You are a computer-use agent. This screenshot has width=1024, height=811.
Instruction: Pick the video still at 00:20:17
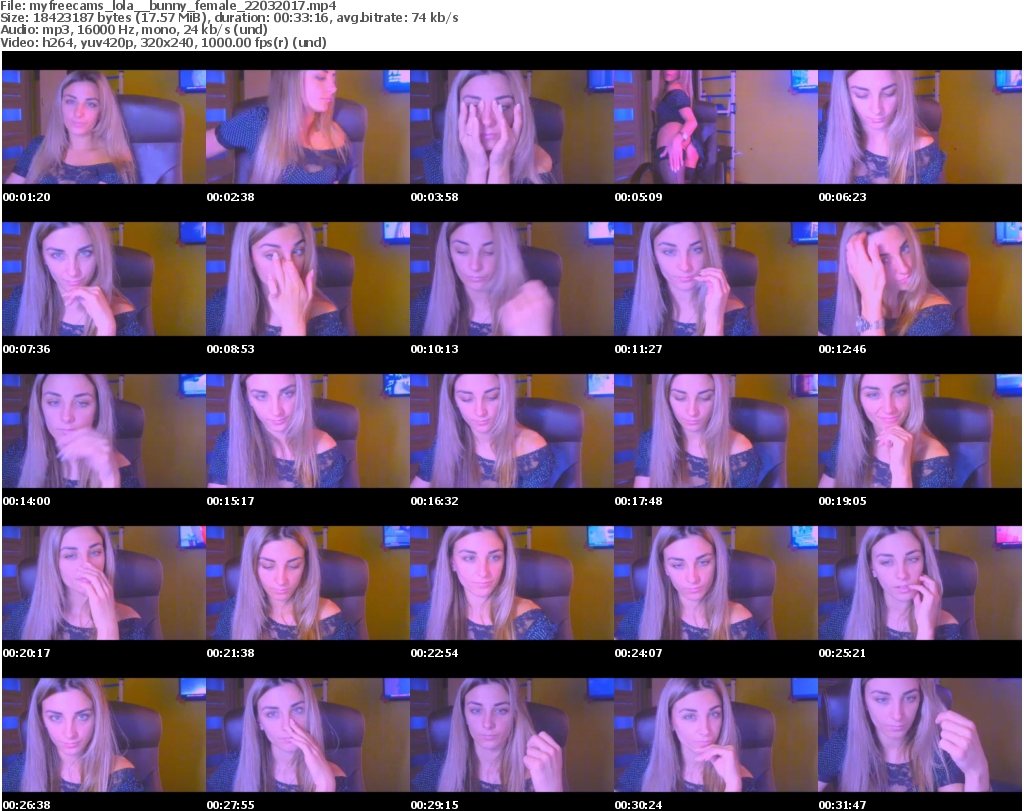tap(104, 582)
